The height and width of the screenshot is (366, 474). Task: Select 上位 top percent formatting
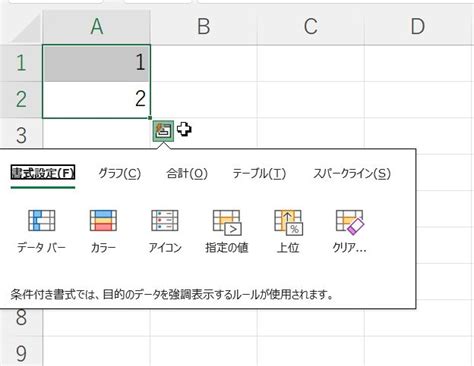tap(288, 231)
